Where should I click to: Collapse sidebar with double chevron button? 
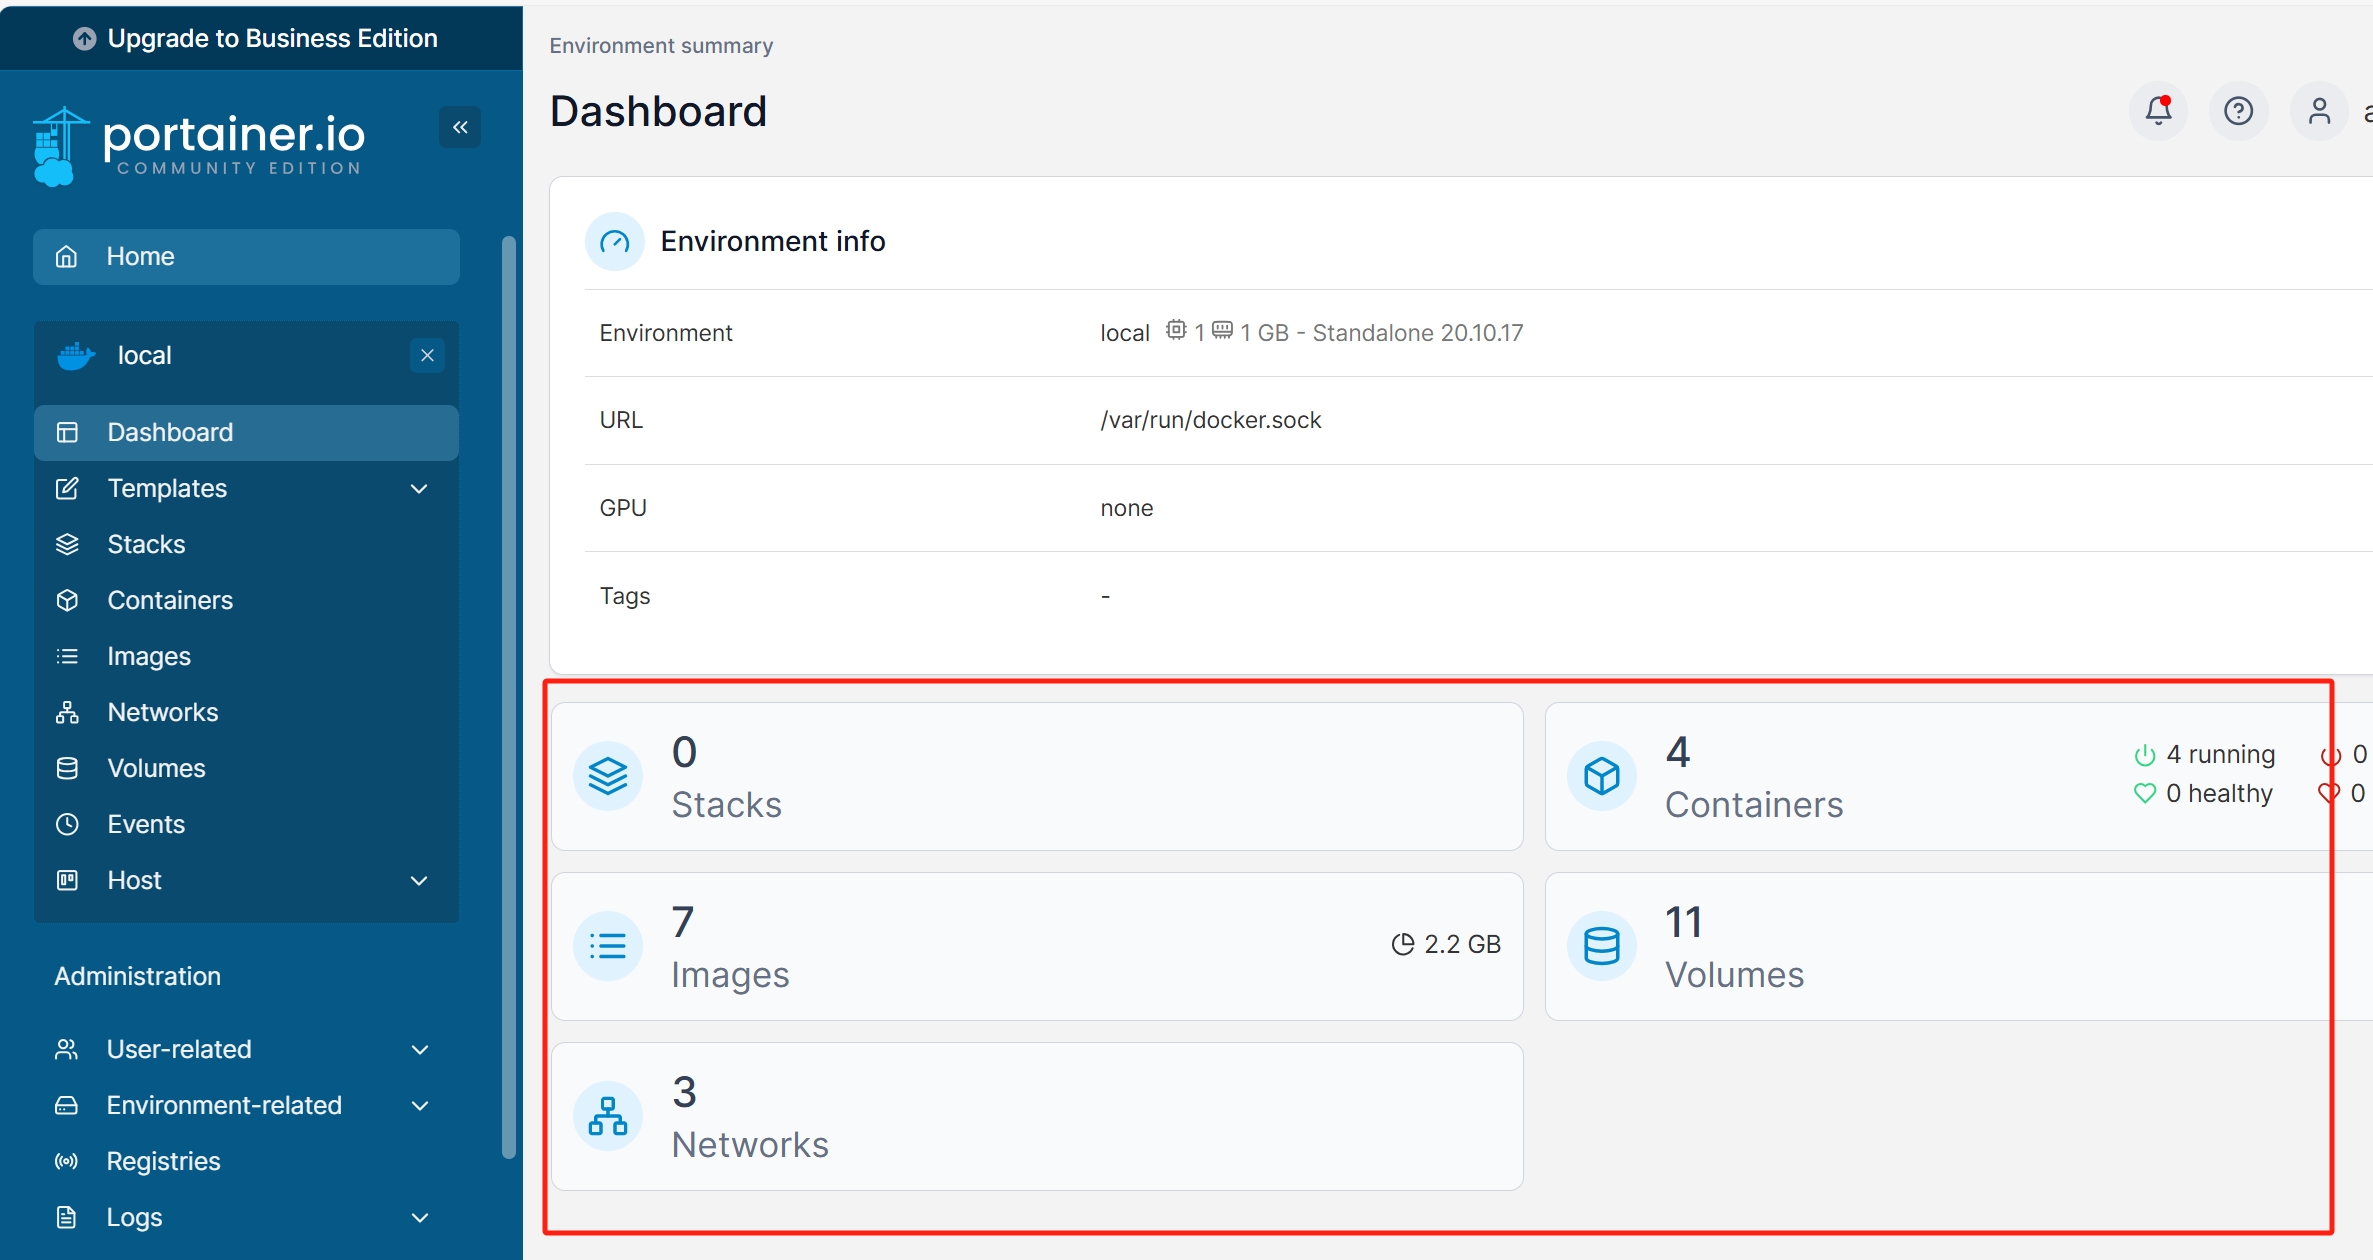click(x=460, y=127)
